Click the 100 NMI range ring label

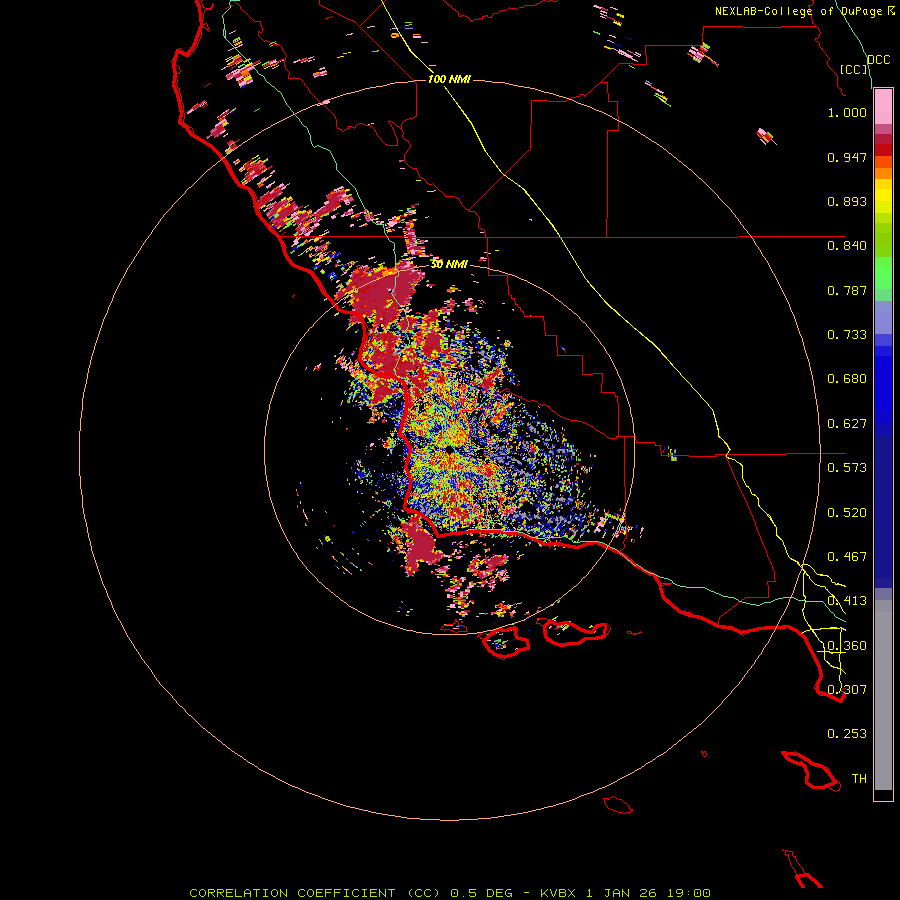449,79
